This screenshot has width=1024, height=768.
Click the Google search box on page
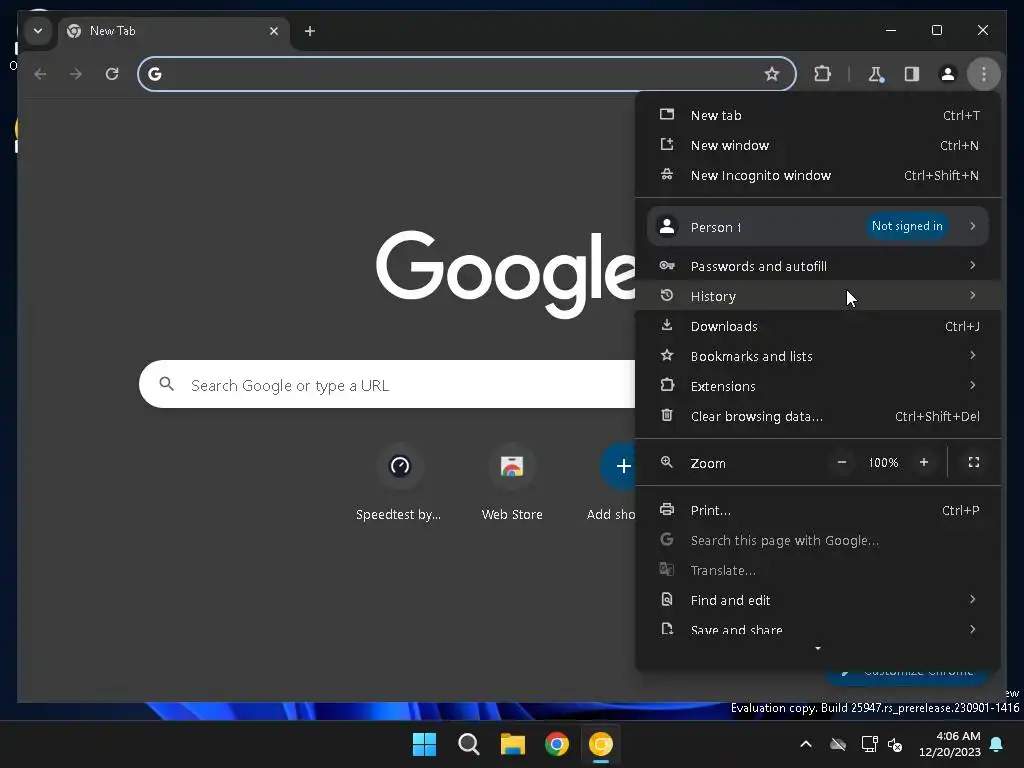[x=387, y=385]
